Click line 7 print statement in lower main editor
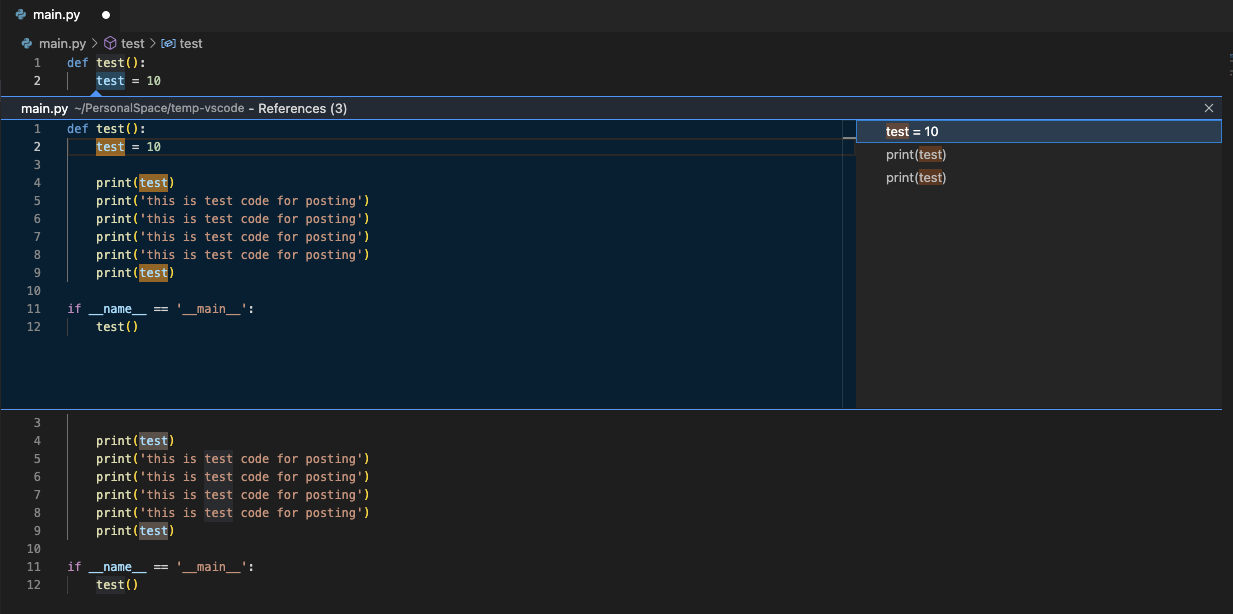Screen dimensions: 1233x614 [233, 495]
